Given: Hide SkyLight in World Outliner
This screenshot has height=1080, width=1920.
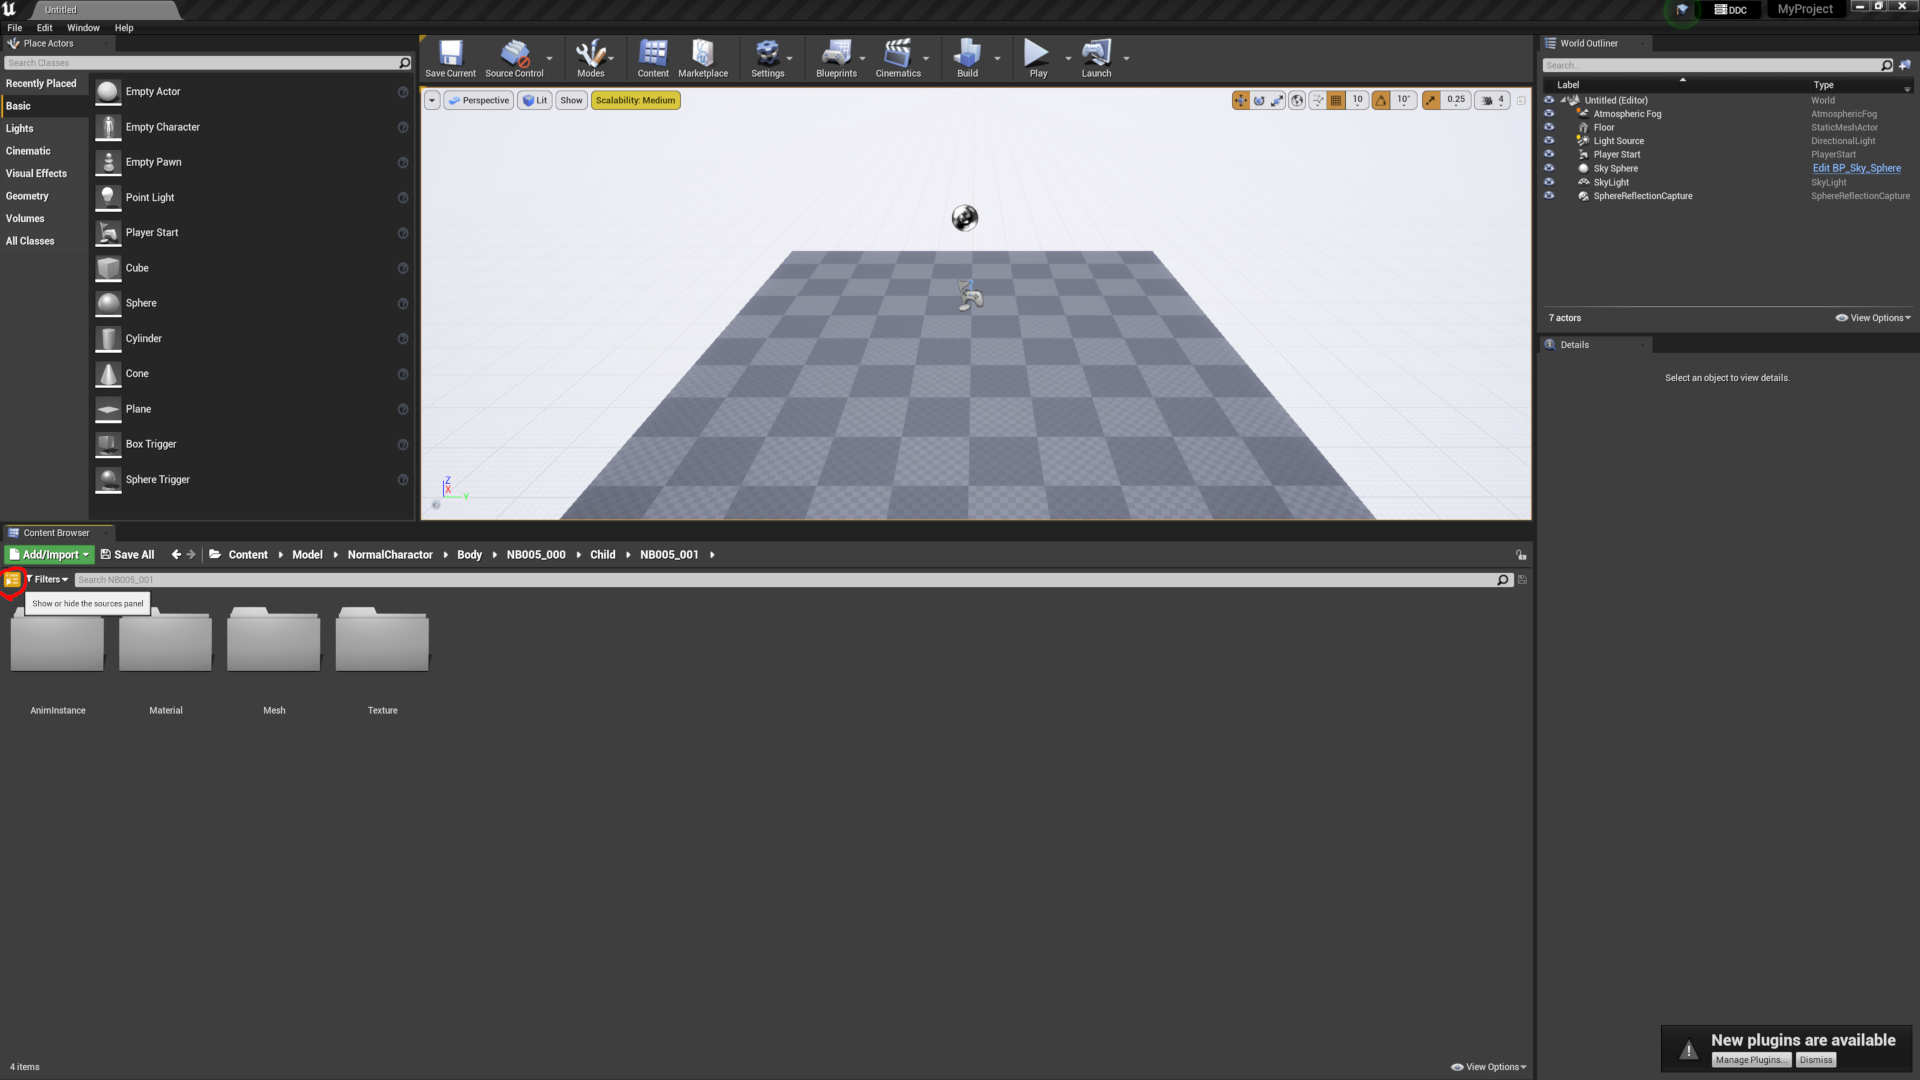Looking at the screenshot, I should pos(1549,182).
